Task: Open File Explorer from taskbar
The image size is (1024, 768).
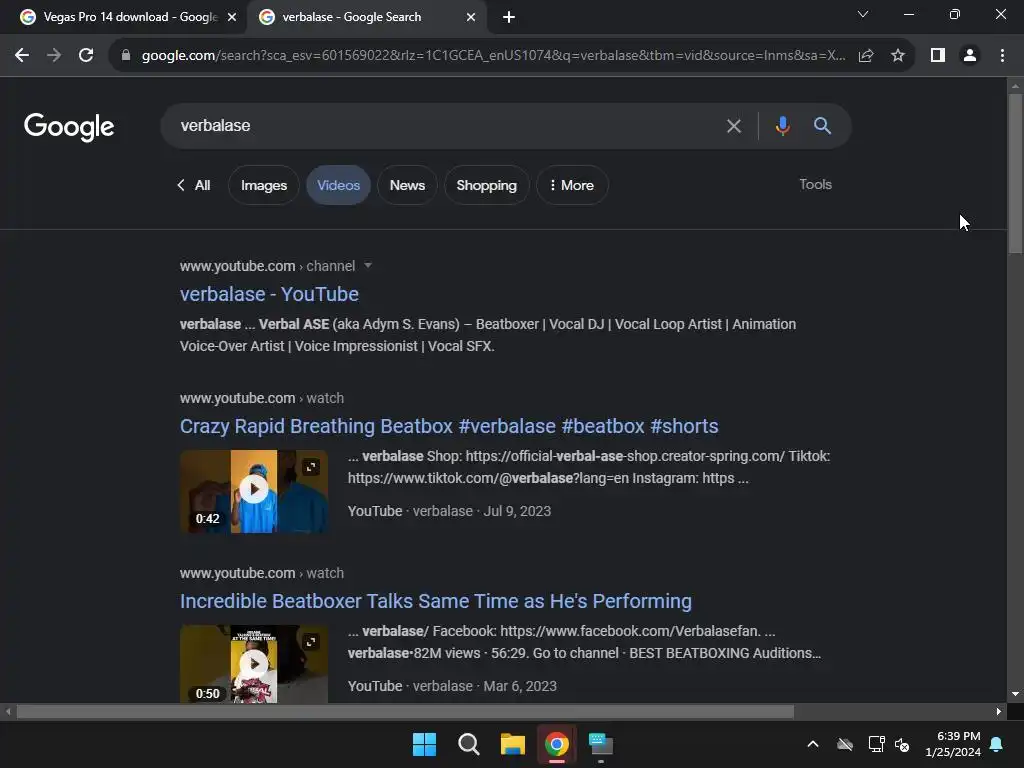Action: click(513, 744)
